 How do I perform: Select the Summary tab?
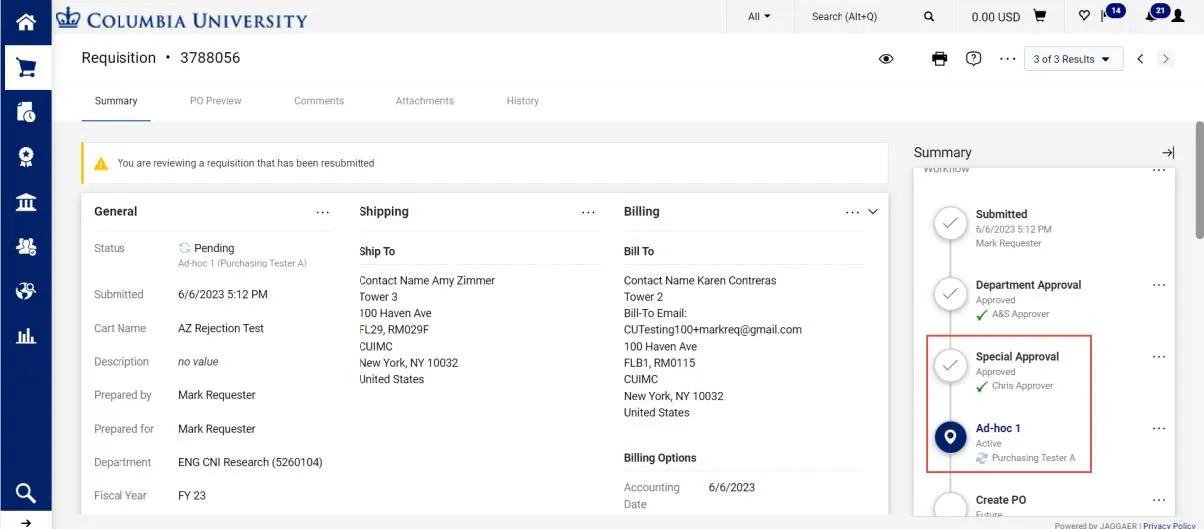(116, 101)
